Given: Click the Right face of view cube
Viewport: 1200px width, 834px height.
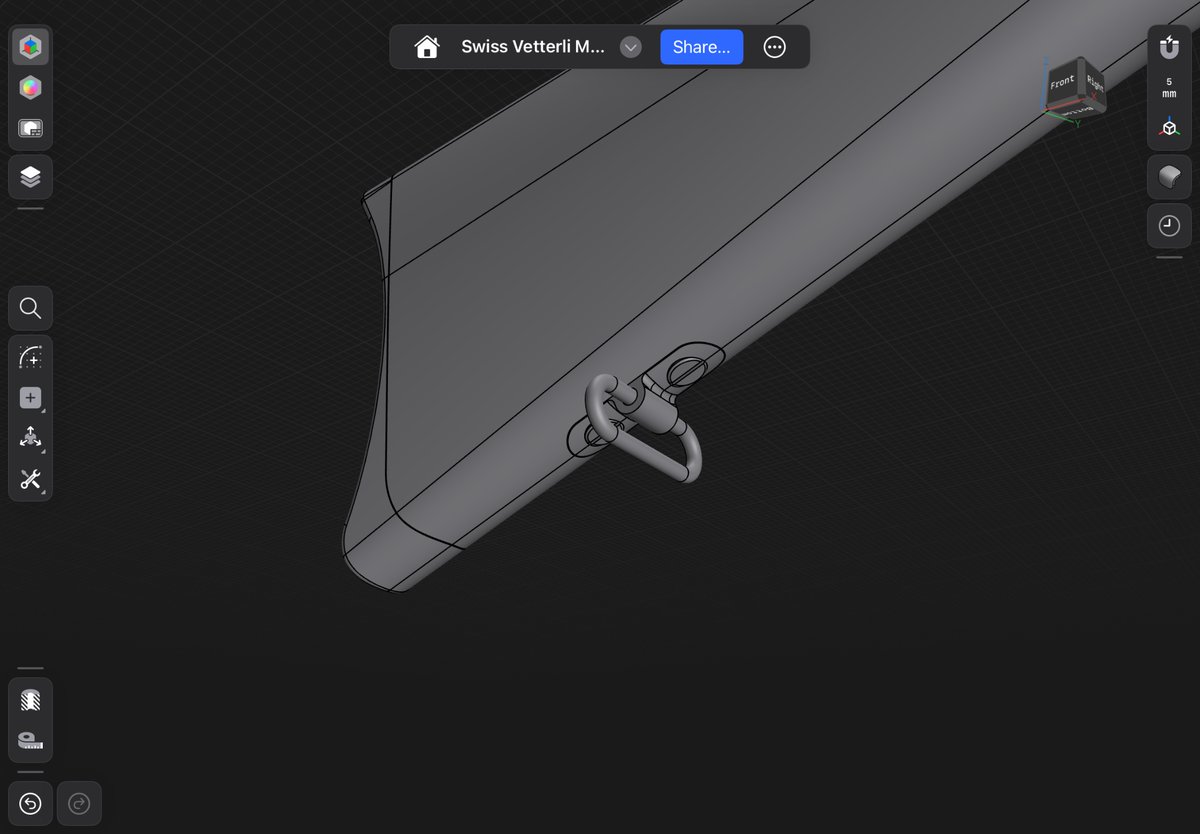Looking at the screenshot, I should 1094,86.
